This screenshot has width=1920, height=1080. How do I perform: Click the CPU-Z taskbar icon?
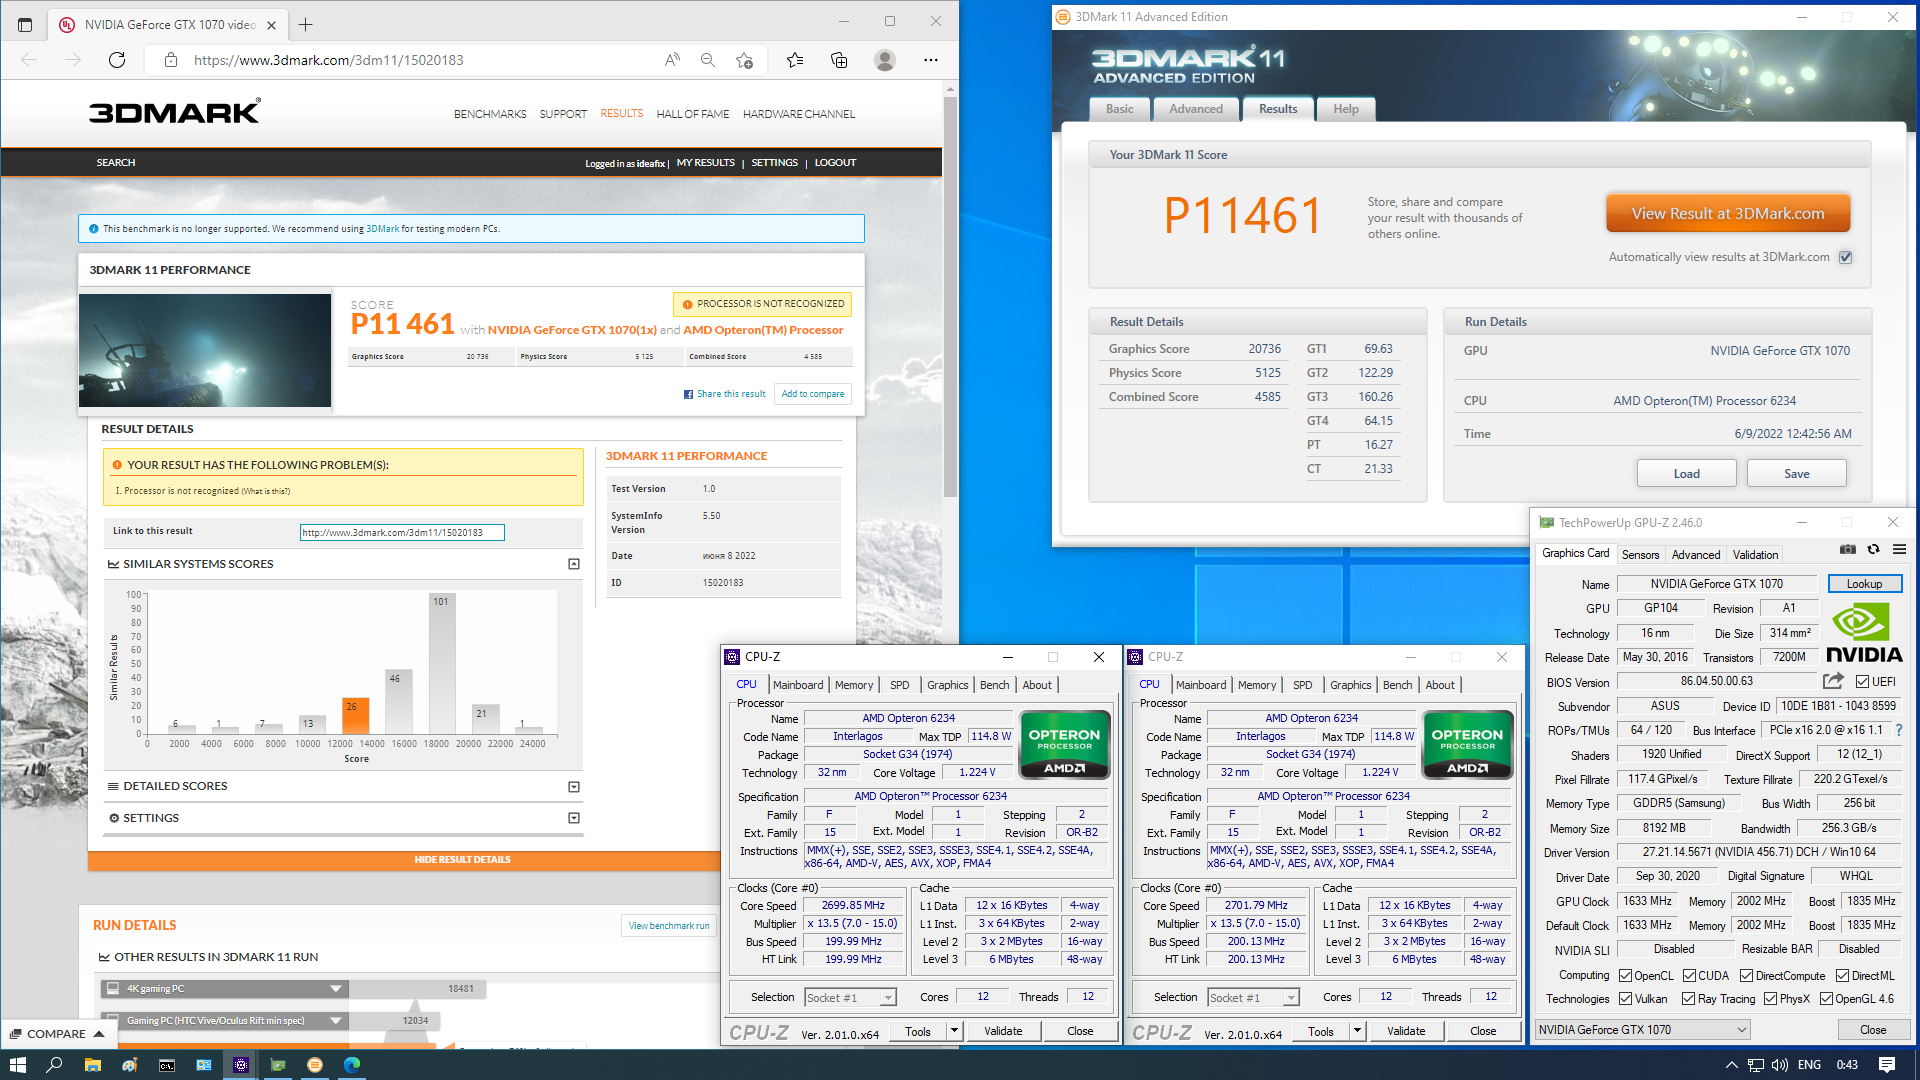pos(240,1065)
